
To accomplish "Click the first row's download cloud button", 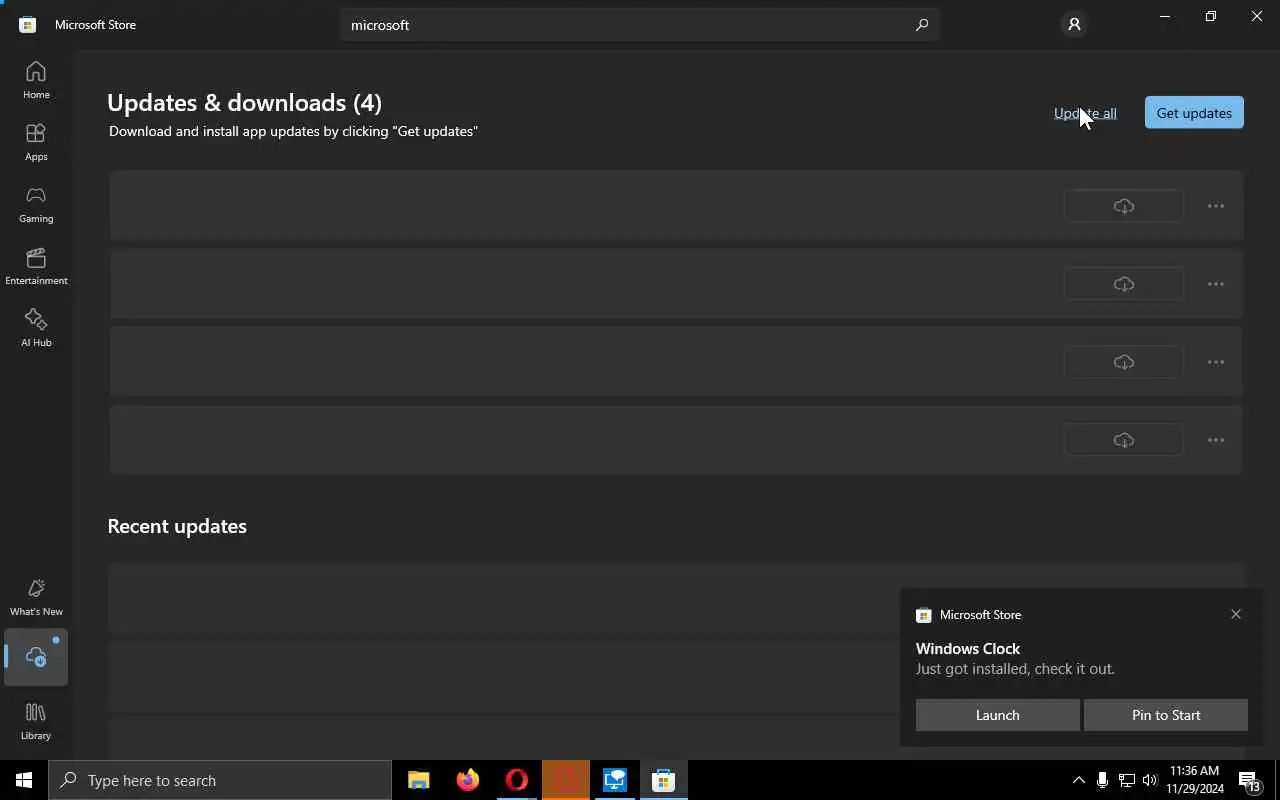I will (x=1124, y=206).
